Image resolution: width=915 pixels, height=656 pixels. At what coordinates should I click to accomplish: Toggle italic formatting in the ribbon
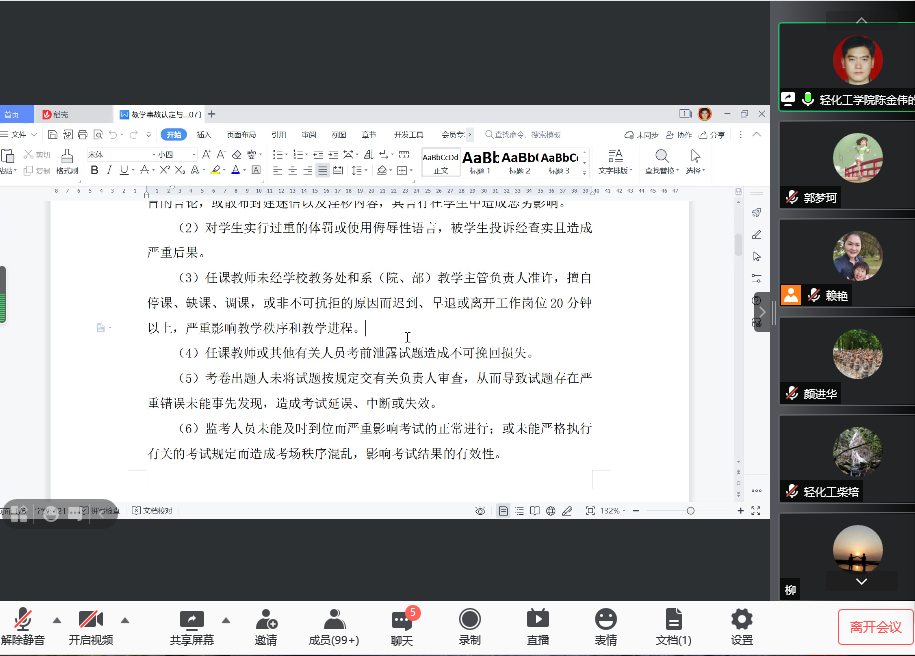(110, 169)
